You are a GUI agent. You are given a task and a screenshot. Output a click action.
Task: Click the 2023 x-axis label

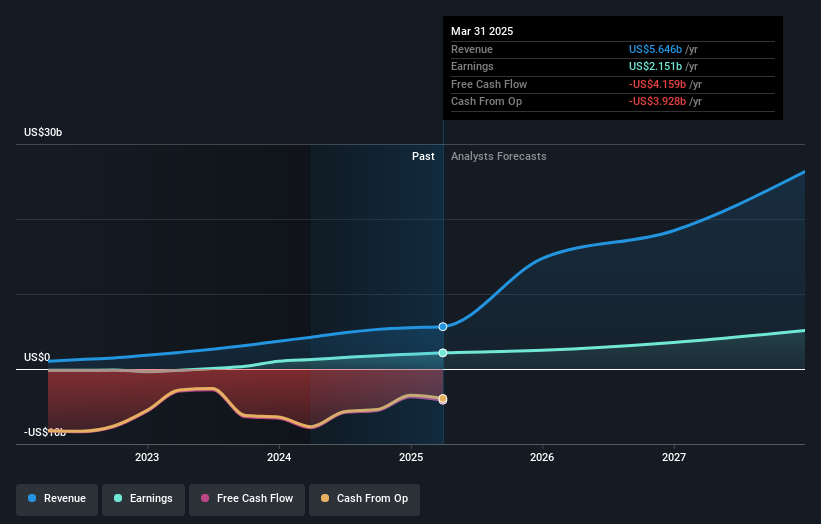(x=147, y=458)
